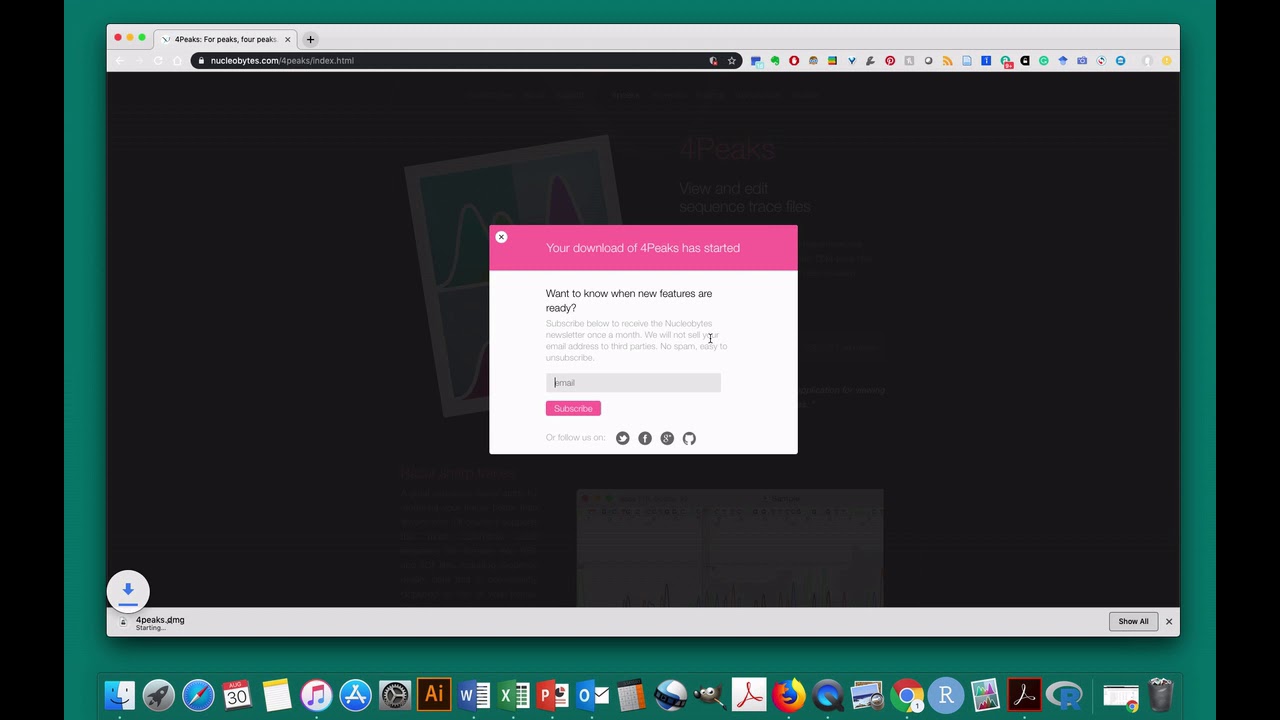This screenshot has width=1280, height=720.
Task: Open Calculator from the Dock
Action: [x=631, y=695]
